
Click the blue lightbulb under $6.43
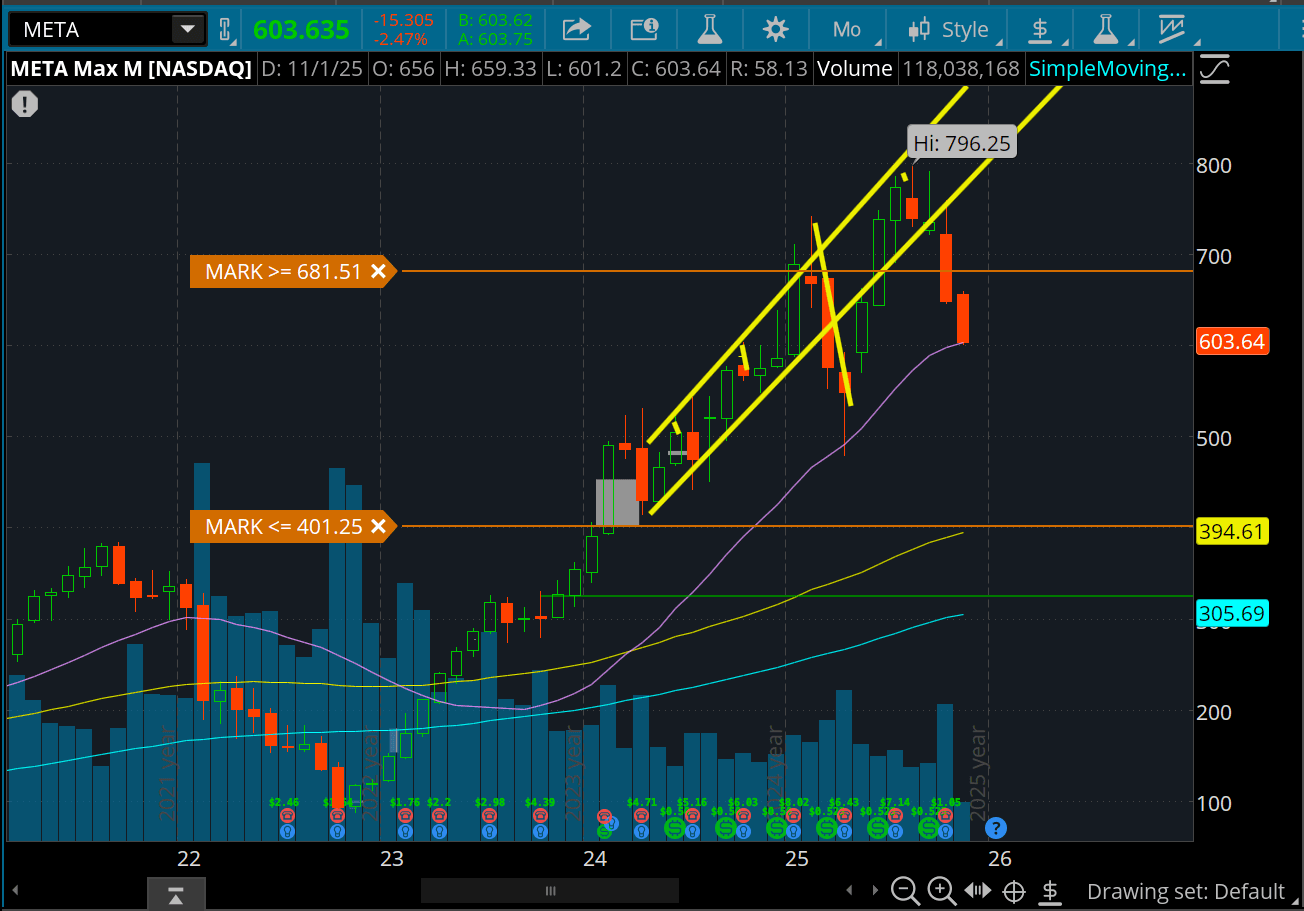click(x=844, y=831)
